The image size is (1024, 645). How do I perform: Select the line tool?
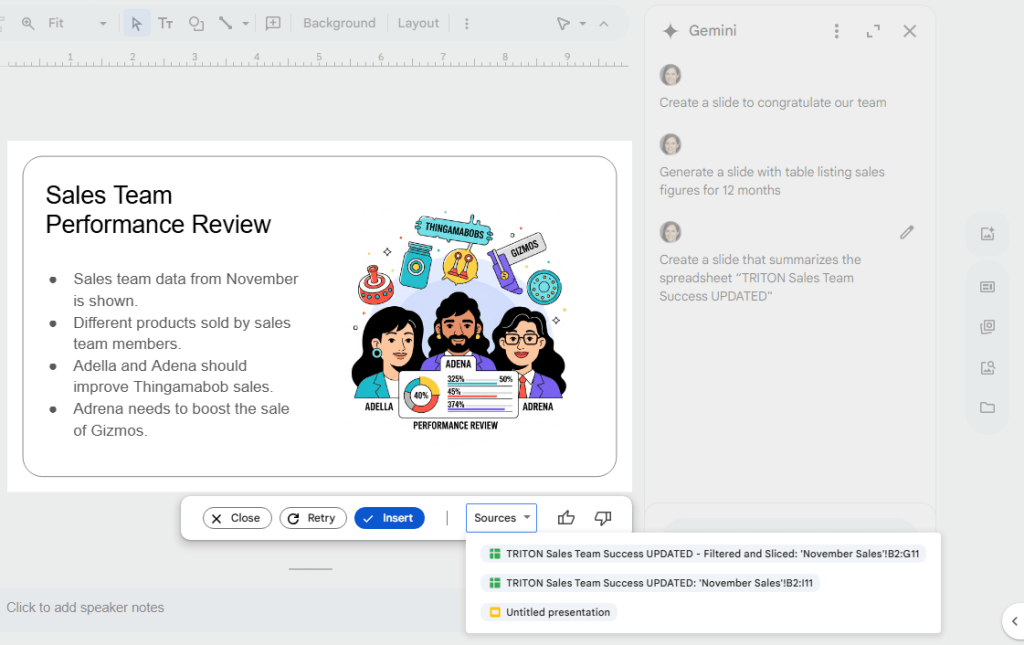tap(224, 22)
